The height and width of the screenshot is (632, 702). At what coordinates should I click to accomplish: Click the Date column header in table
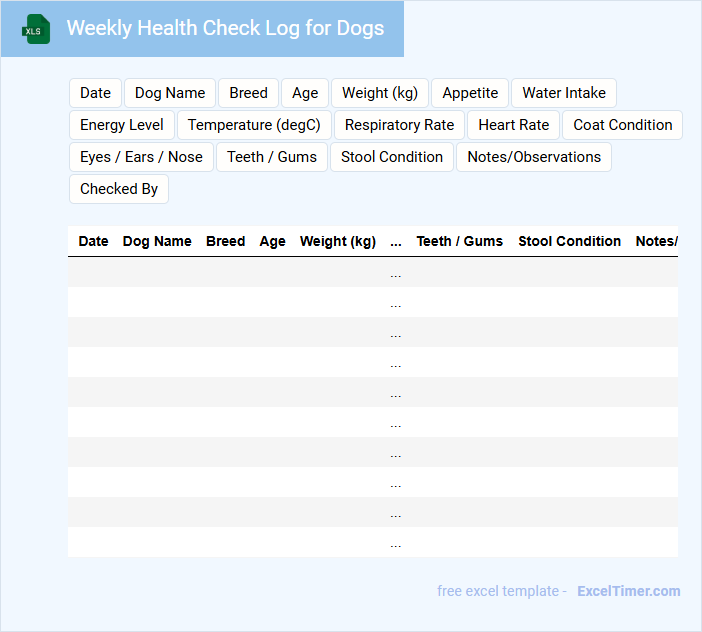point(93,241)
